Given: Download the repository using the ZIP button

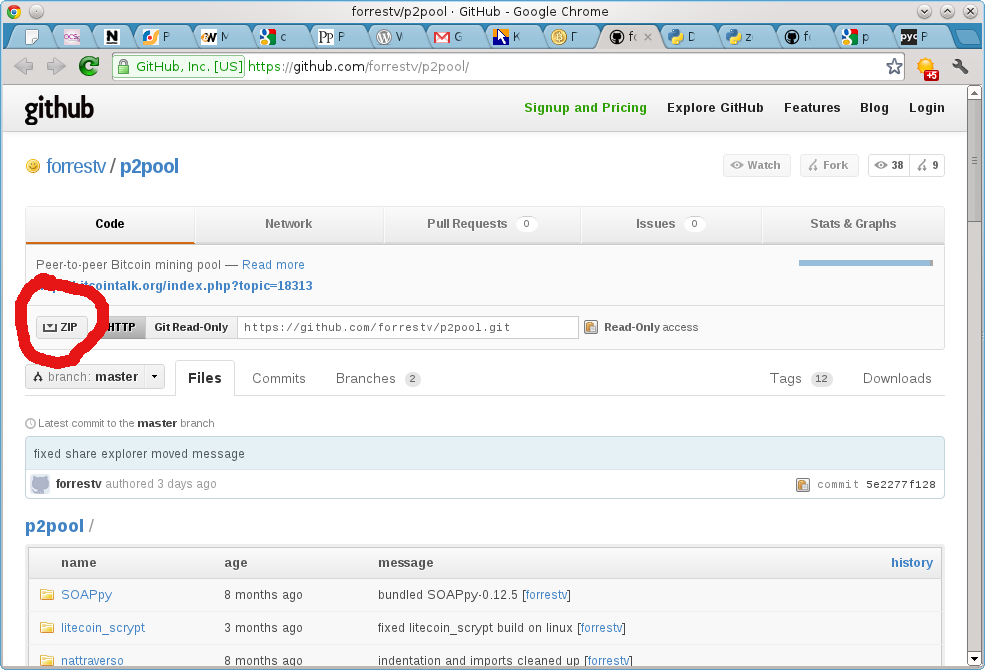Looking at the screenshot, I should (x=62, y=327).
